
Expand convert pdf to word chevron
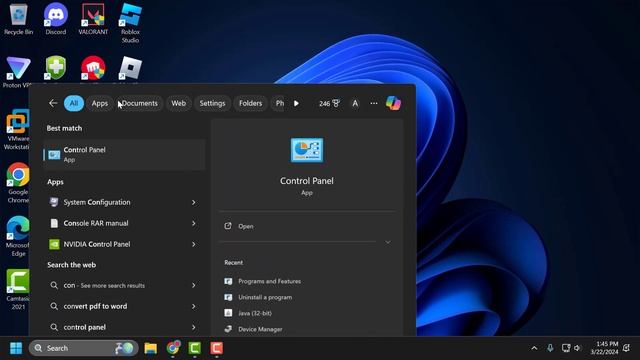(x=194, y=307)
